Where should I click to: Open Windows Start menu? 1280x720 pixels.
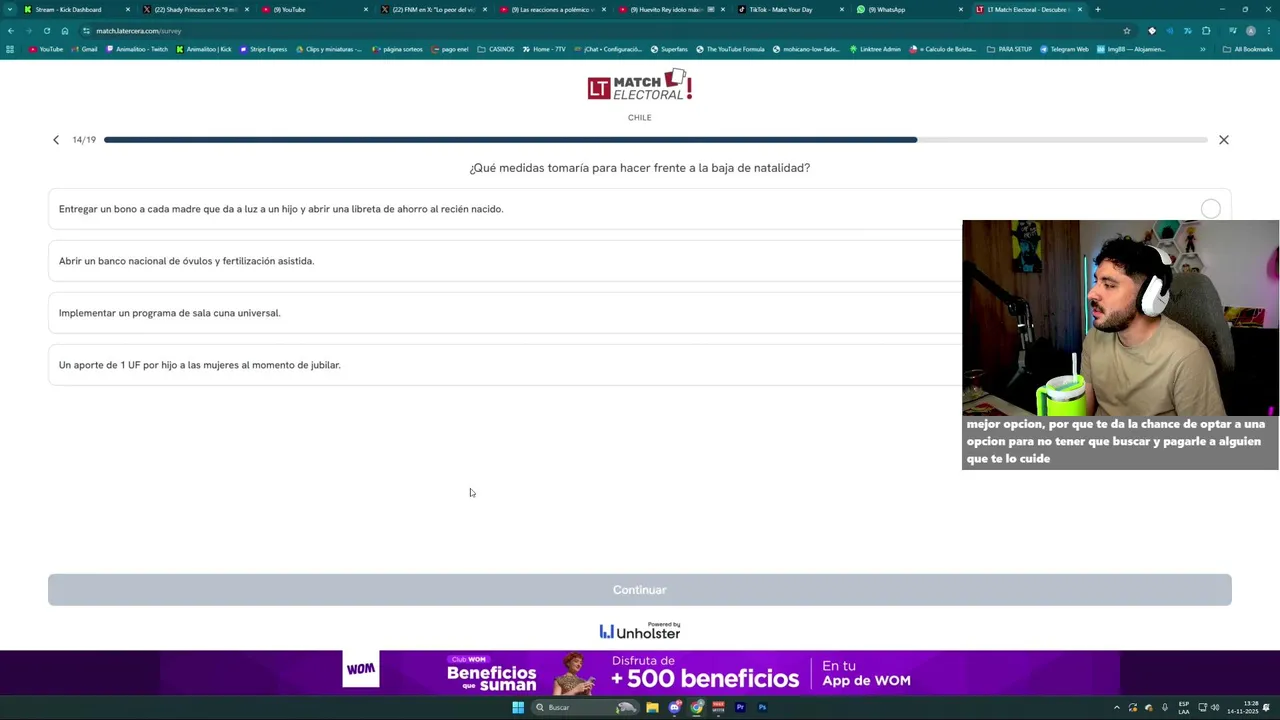(518, 707)
